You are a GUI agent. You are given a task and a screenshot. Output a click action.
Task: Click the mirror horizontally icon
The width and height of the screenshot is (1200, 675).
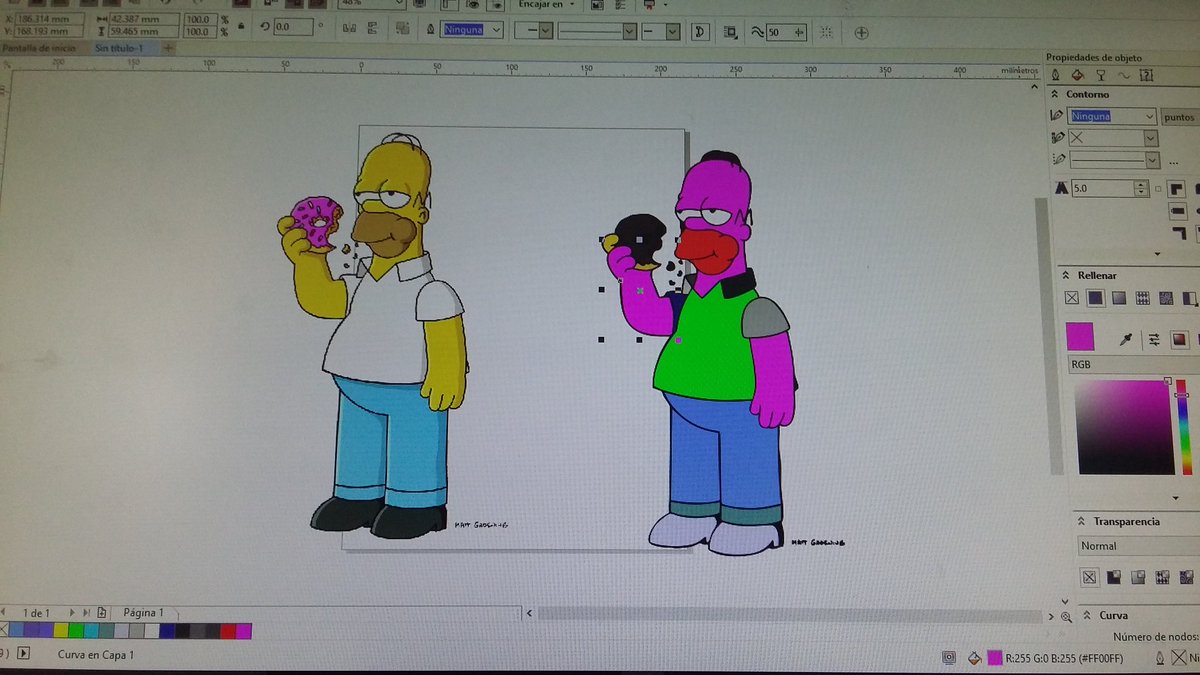347,30
